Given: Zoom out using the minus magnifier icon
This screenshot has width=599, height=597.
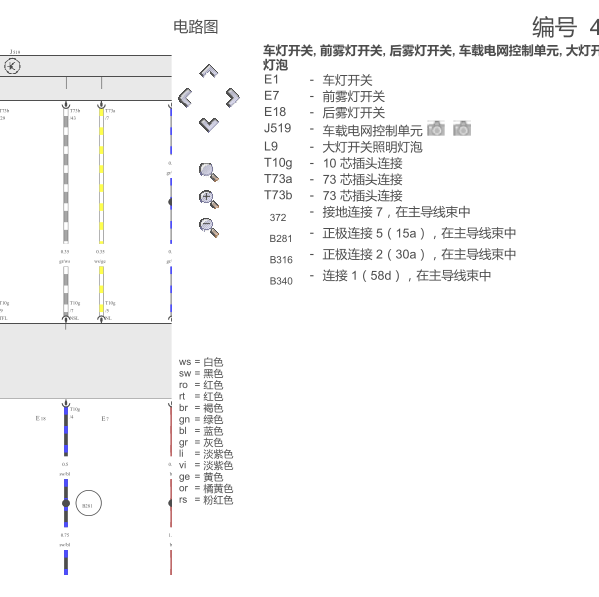Looking at the screenshot, I should [209, 227].
